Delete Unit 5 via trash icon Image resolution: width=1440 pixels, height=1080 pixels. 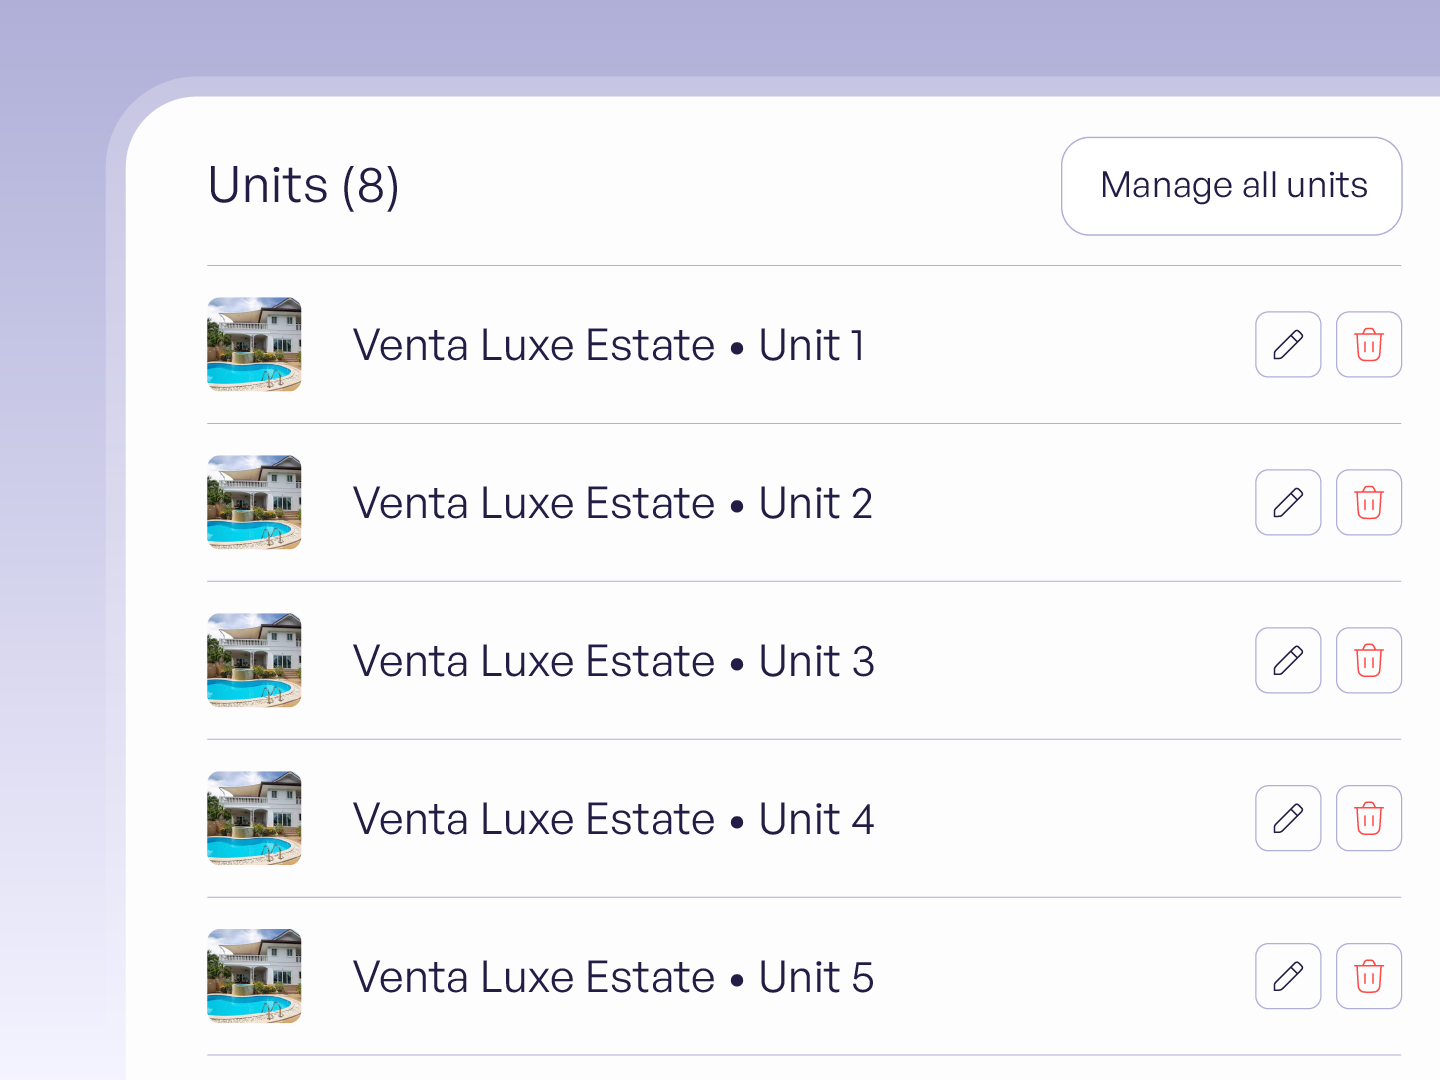[1369, 976]
